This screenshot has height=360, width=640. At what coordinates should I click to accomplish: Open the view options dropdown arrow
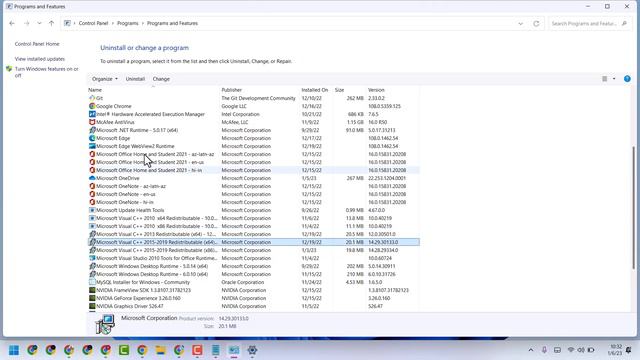pos(614,79)
